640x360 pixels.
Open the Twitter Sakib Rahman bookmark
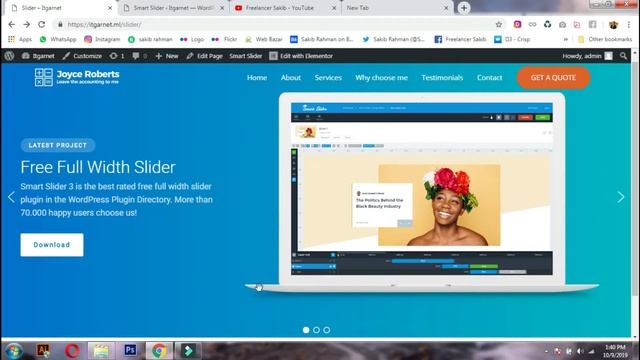pos(393,39)
